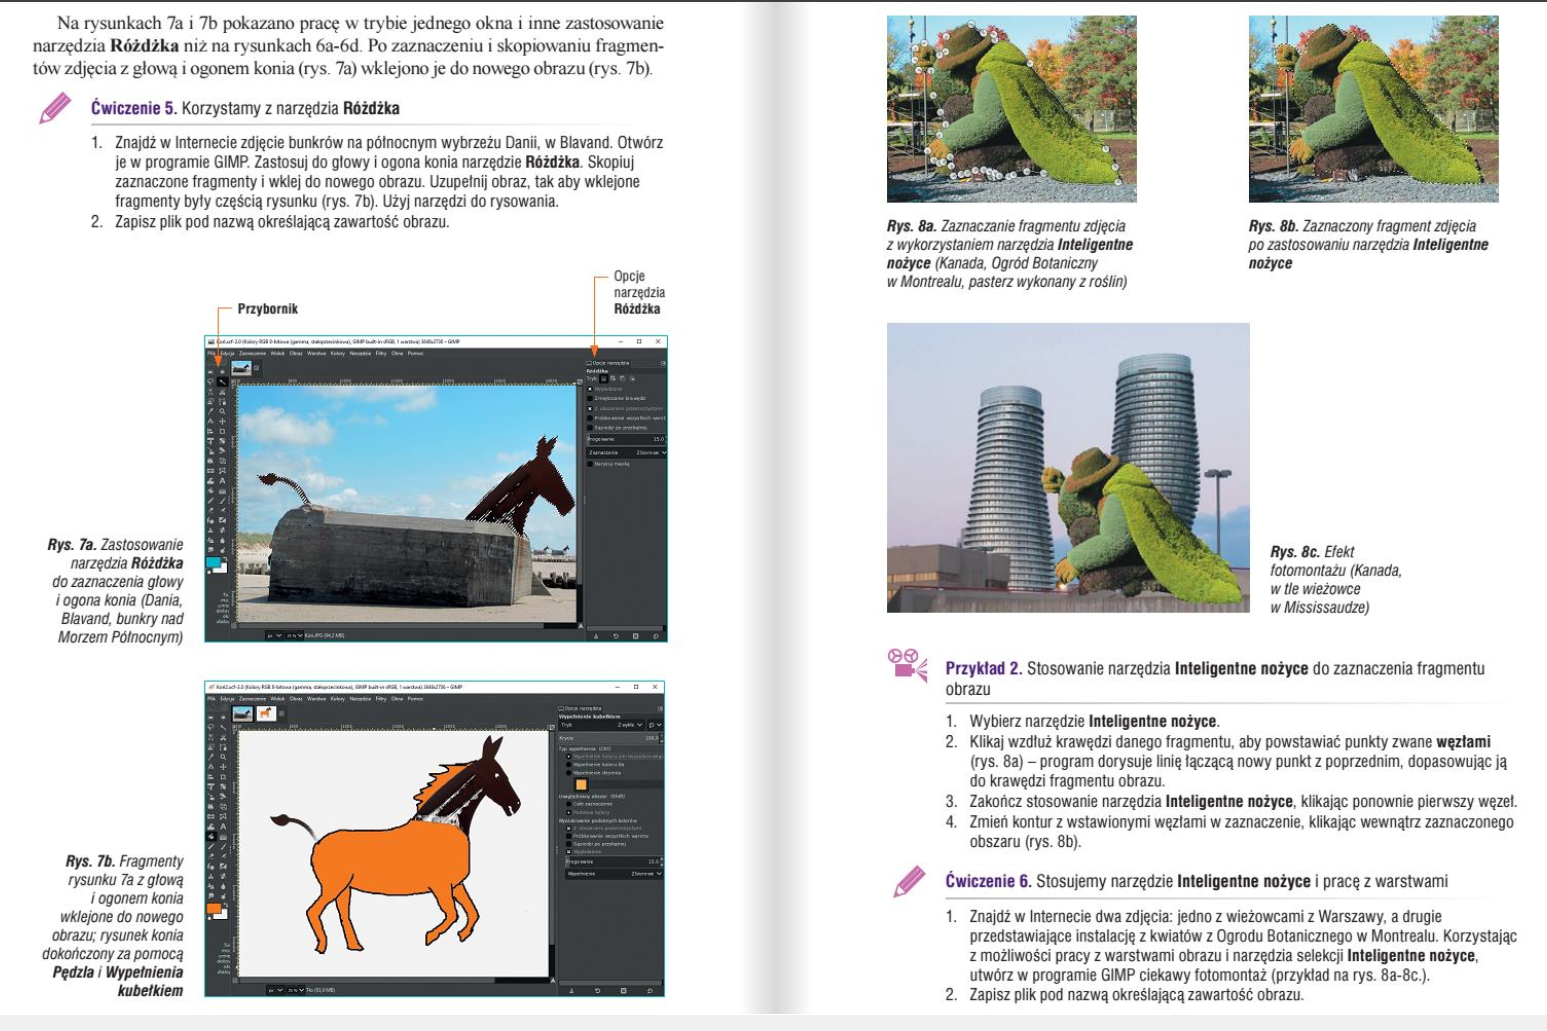Click Intersect selection mode icon in Rys. 7a
1547x1031 pixels.
(632, 378)
